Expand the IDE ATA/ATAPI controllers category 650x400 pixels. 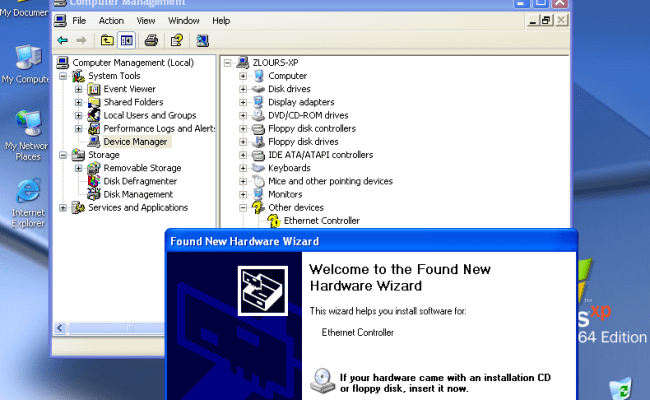click(243, 155)
